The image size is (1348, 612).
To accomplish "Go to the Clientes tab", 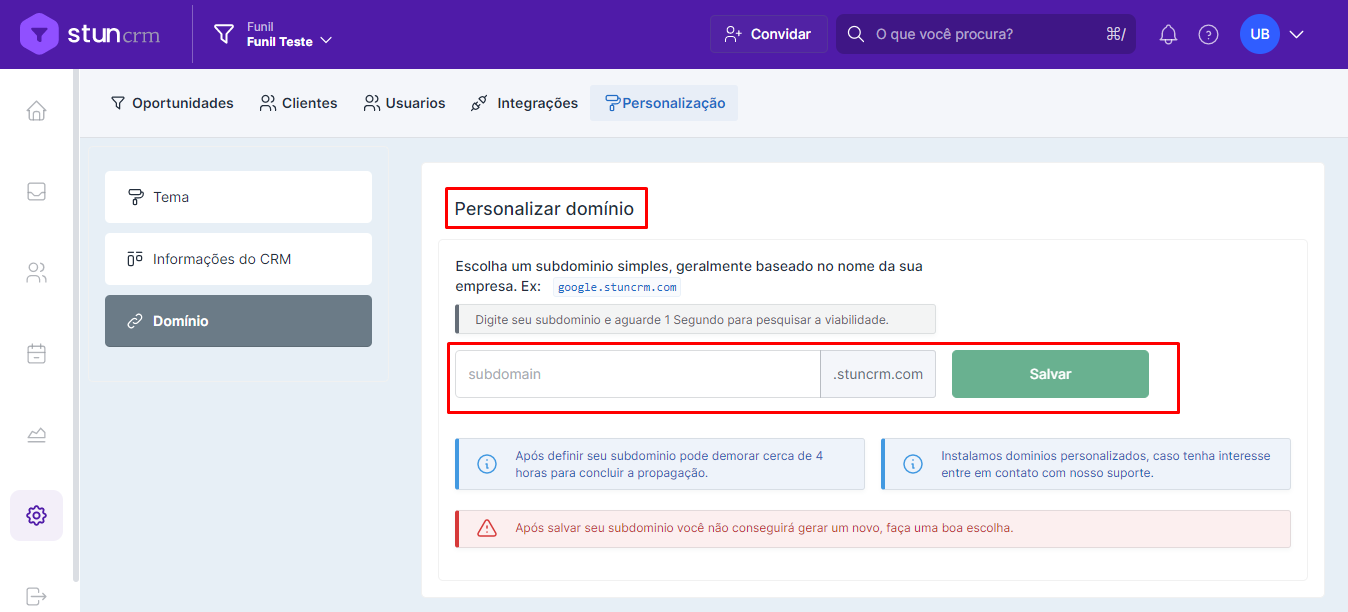I will (299, 103).
